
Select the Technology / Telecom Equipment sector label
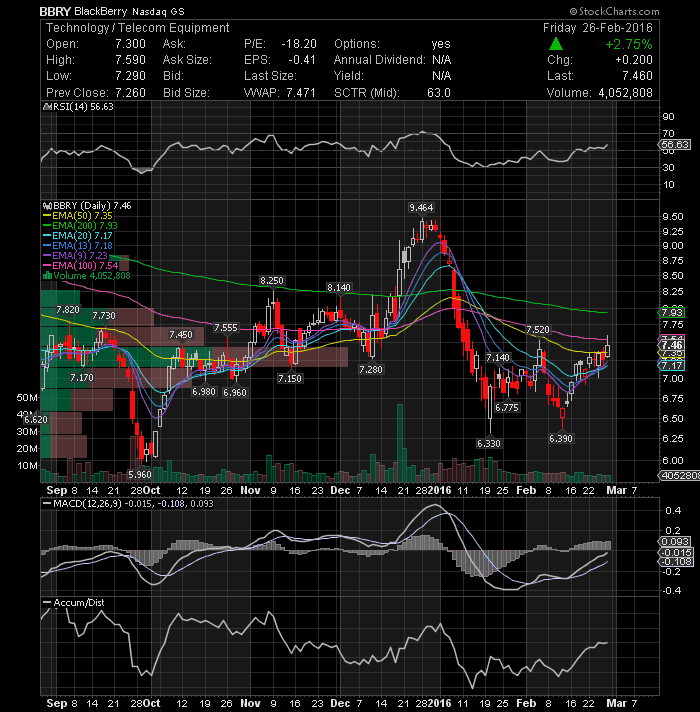(138, 28)
